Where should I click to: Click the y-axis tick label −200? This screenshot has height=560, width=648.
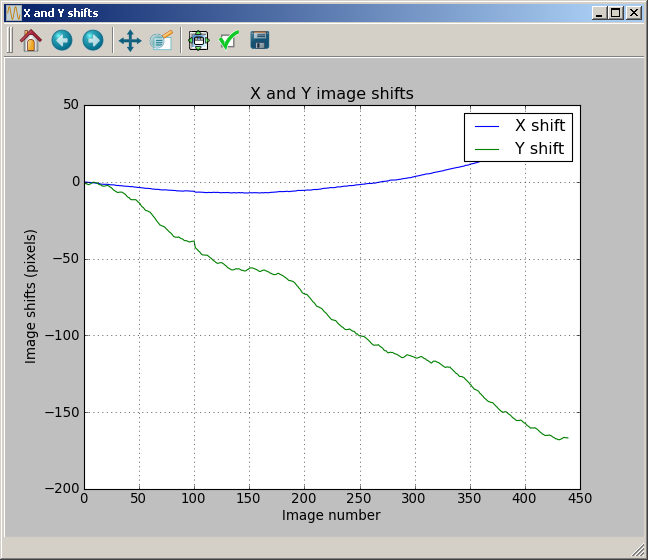tap(62, 489)
